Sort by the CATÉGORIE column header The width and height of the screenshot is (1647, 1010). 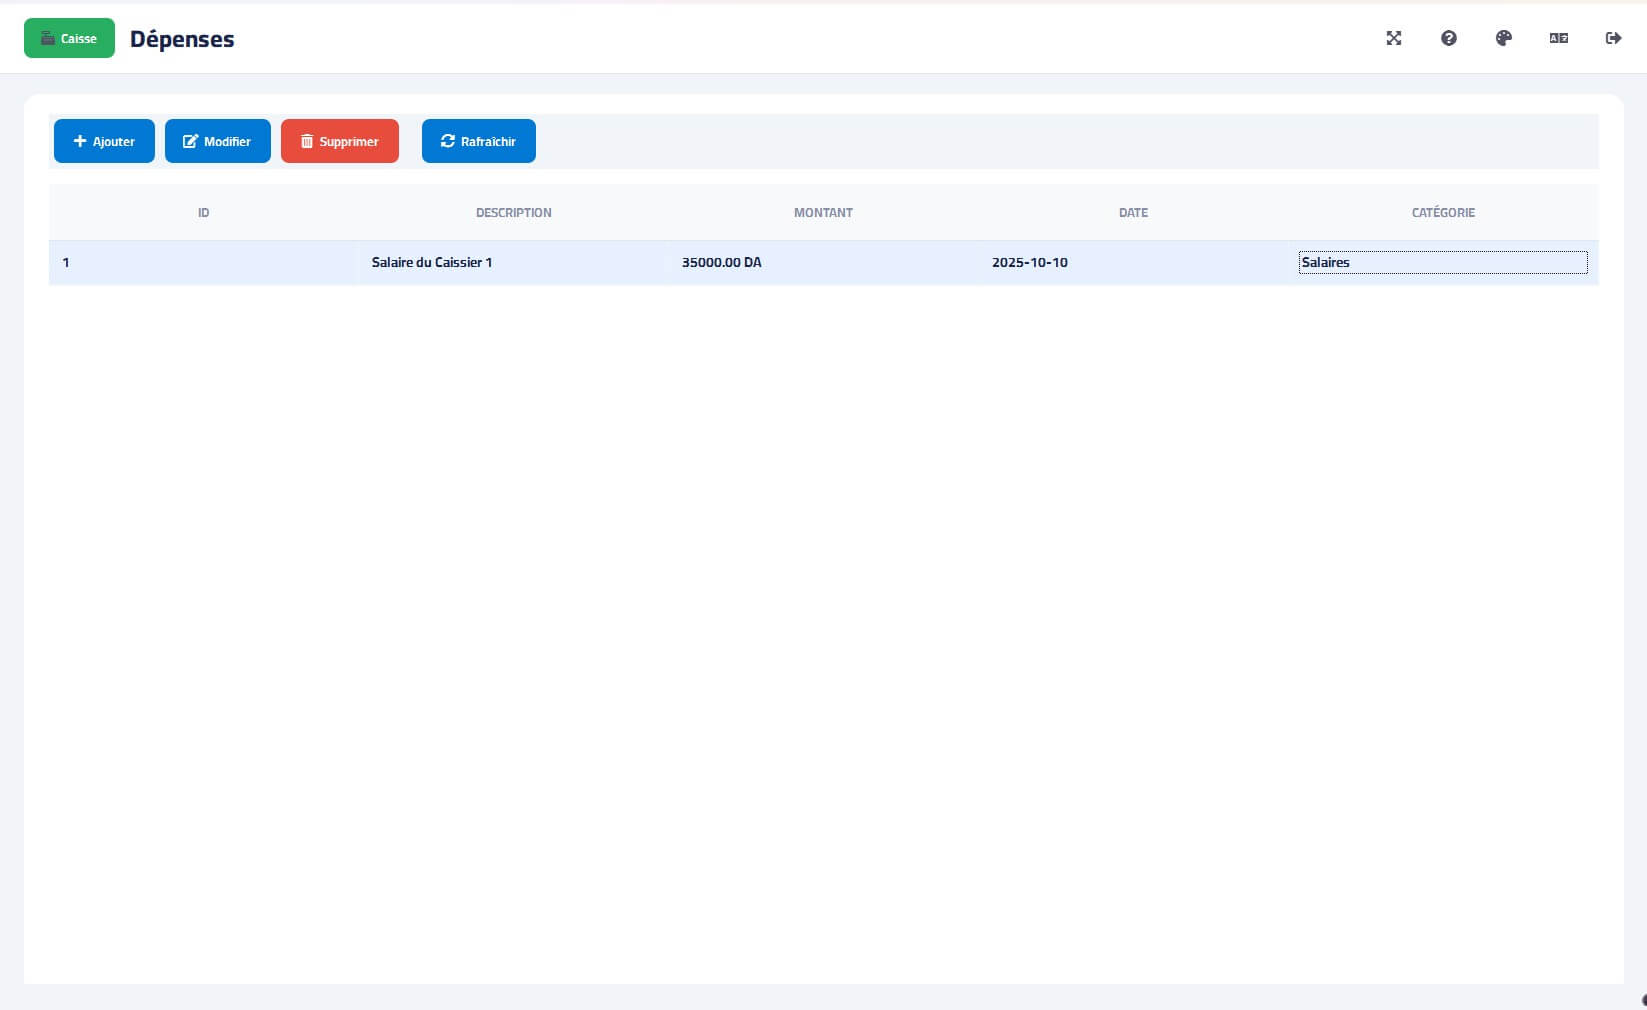click(1442, 213)
